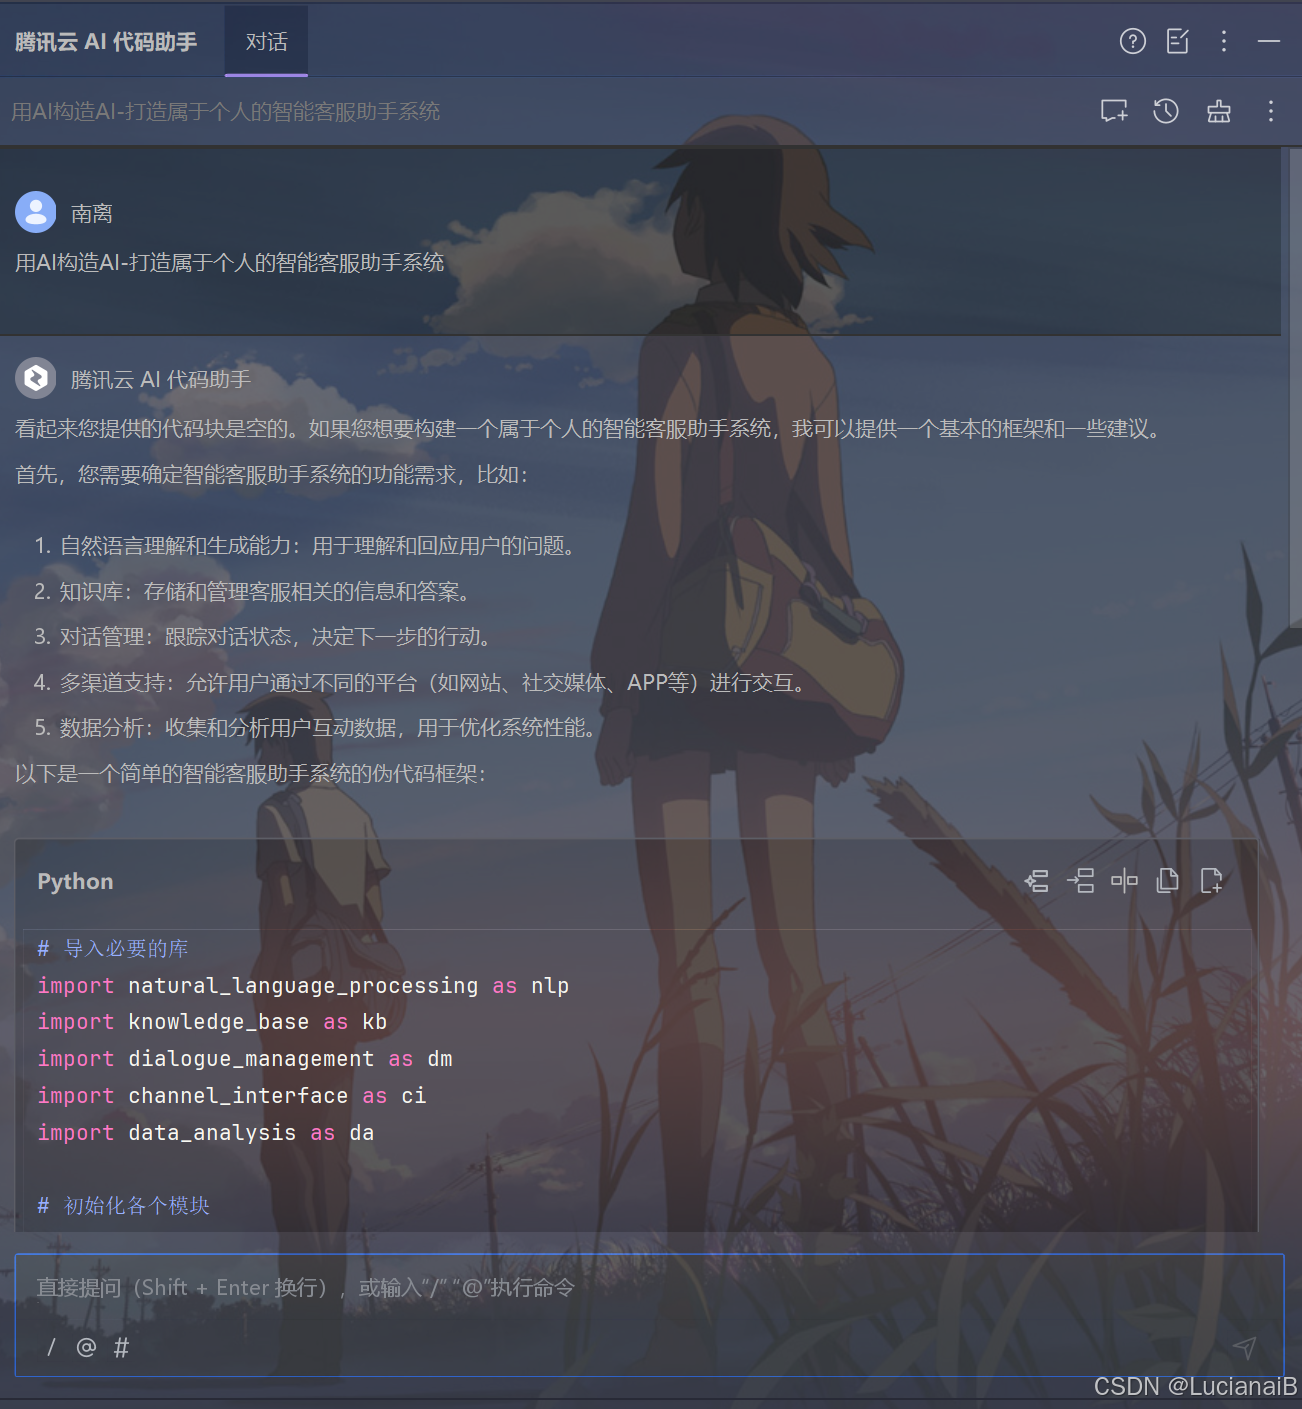The image size is (1302, 1409).
Task: Click the user message 用AI构造AI text
Action: tap(229, 262)
